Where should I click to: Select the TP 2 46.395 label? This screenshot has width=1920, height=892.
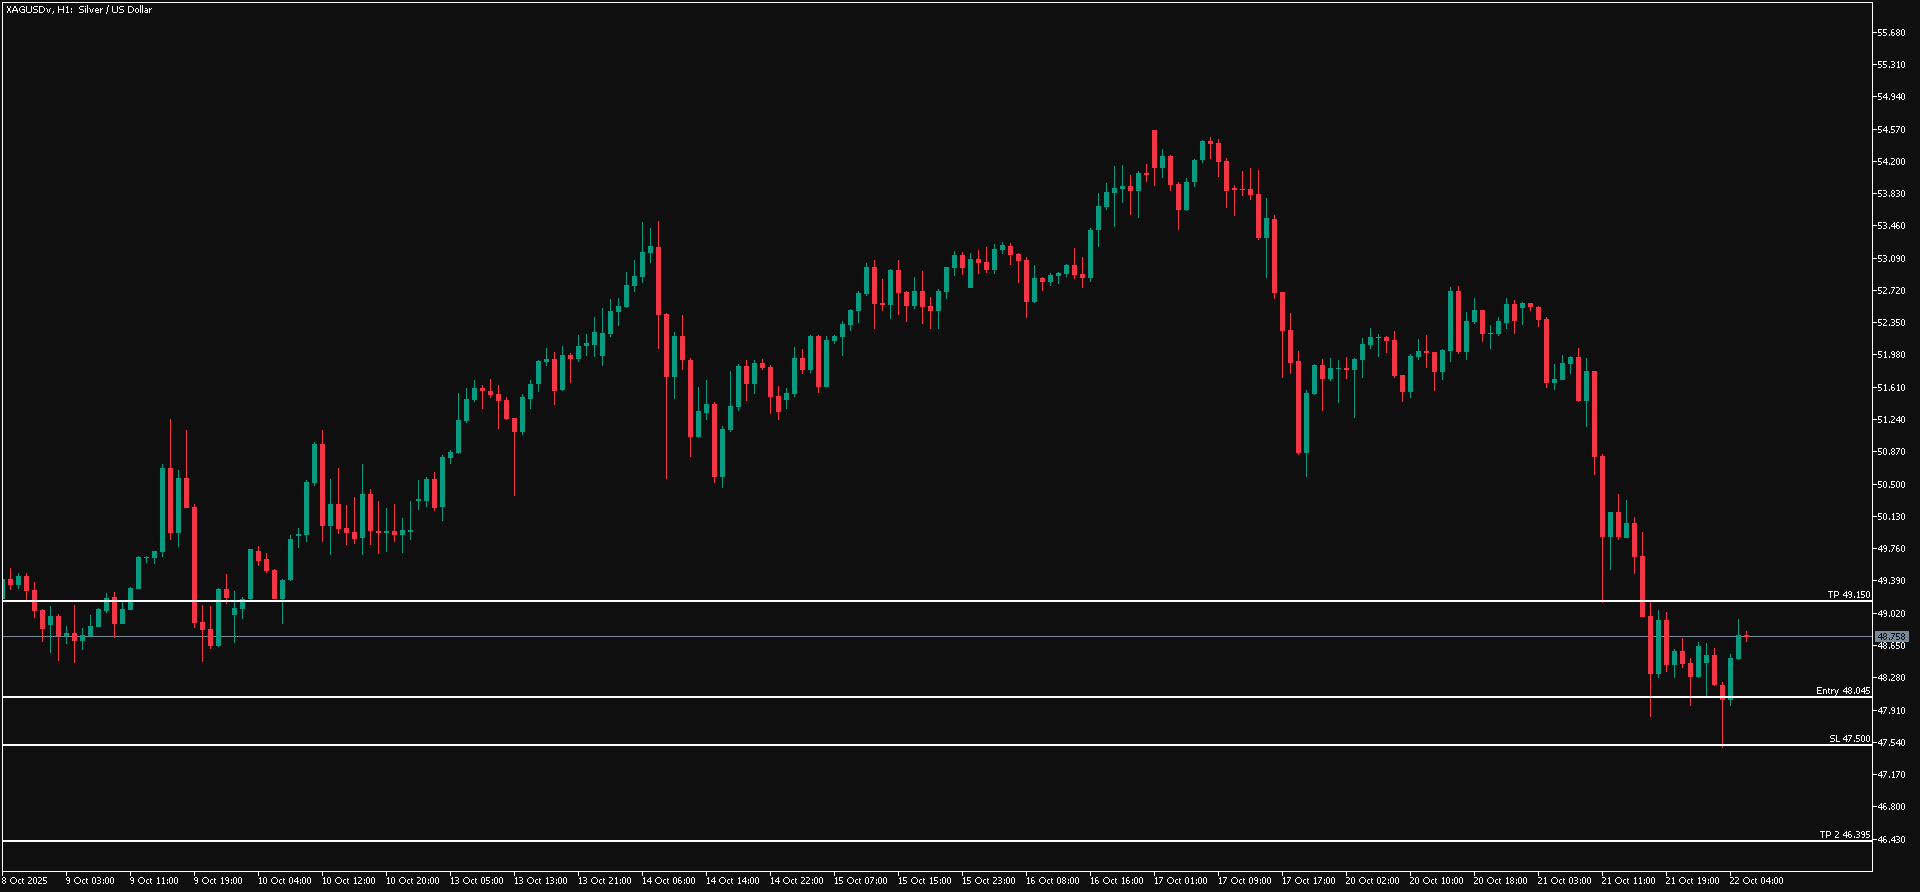[x=1844, y=835]
